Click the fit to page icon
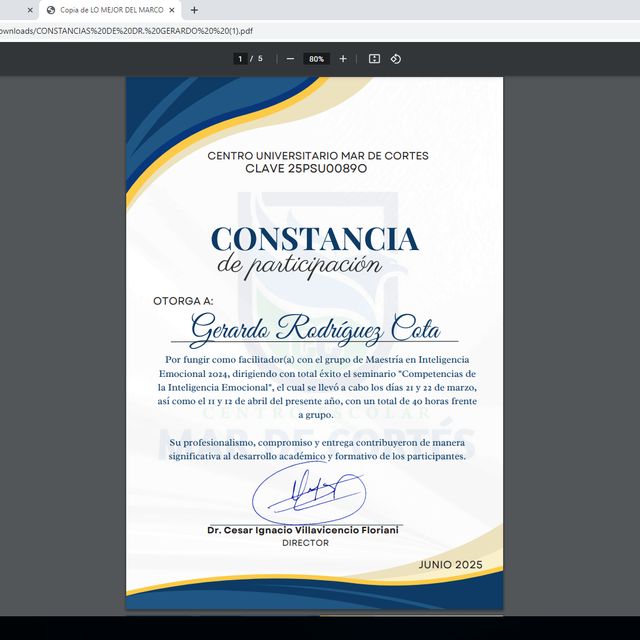640x640 pixels. (374, 59)
